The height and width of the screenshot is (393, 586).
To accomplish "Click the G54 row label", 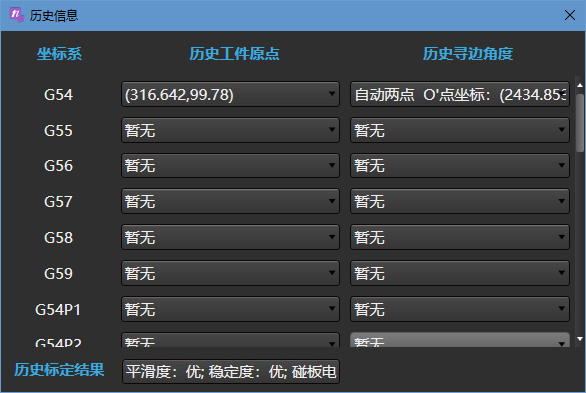I will point(58,95).
